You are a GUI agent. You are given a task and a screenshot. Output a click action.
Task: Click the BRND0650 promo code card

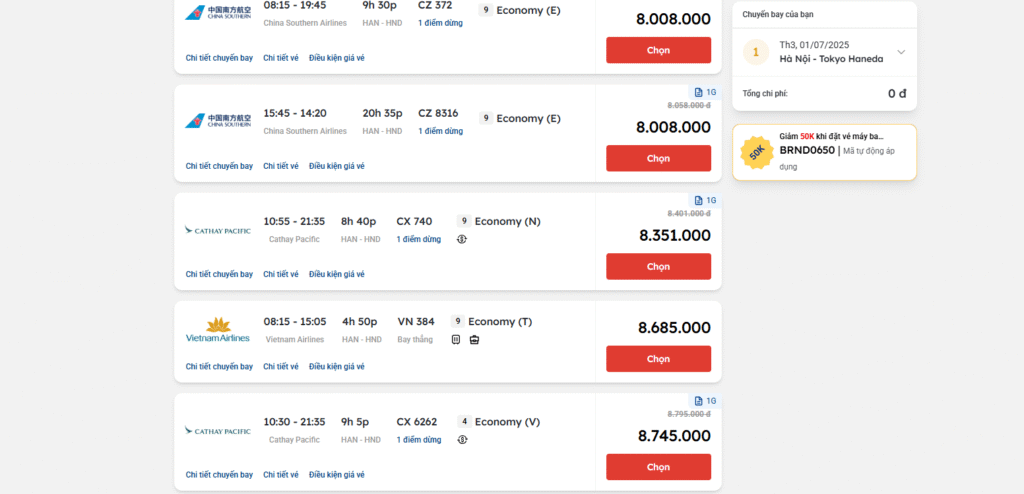[x=824, y=152]
